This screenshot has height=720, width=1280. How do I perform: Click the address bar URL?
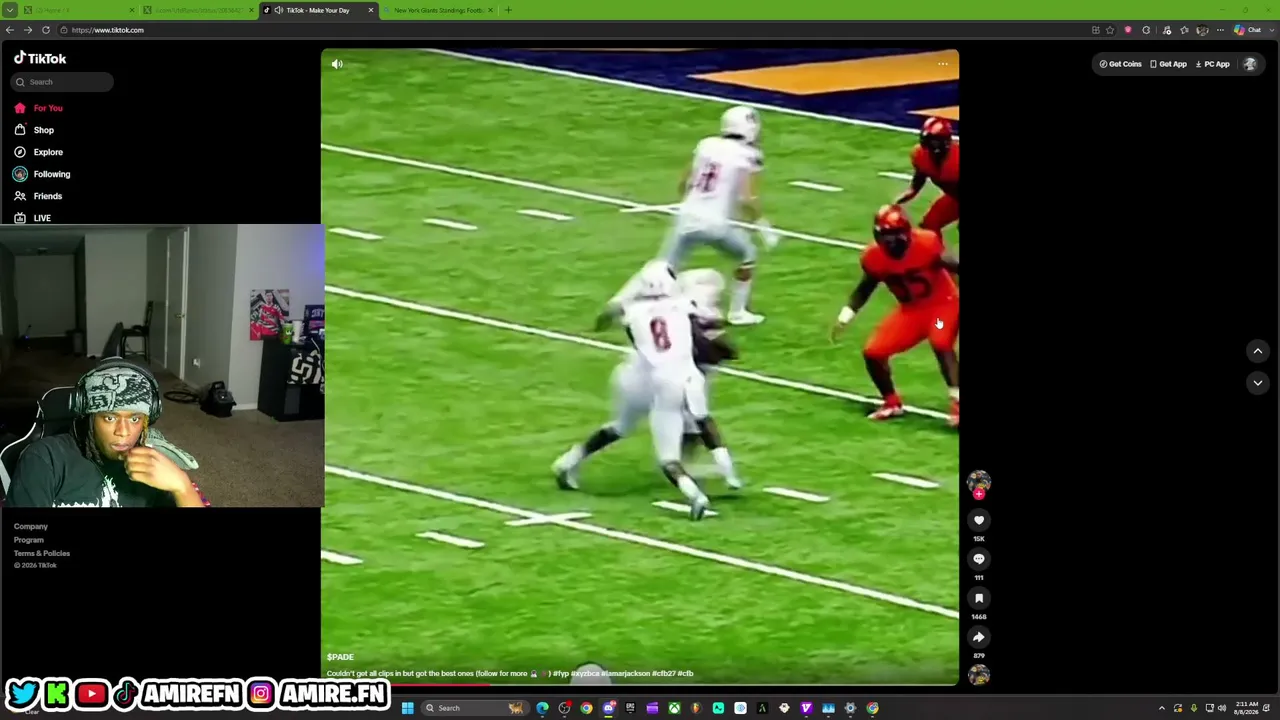(x=107, y=30)
